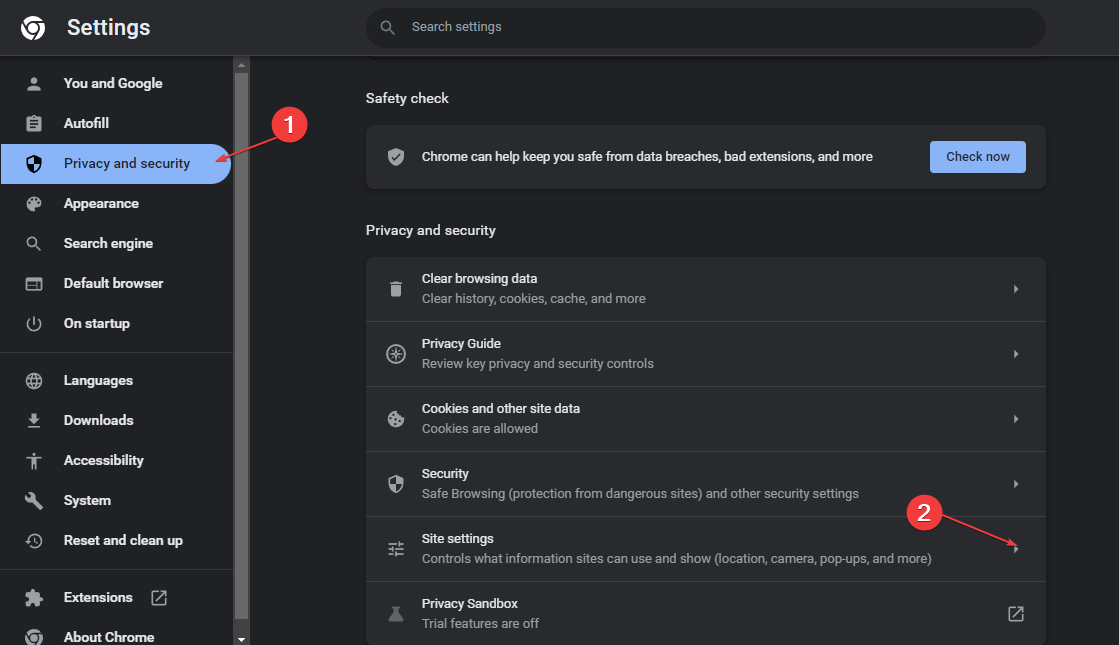Click the sidebar vertical scrollbar
Screen dimensions: 1119x645
click(241, 340)
